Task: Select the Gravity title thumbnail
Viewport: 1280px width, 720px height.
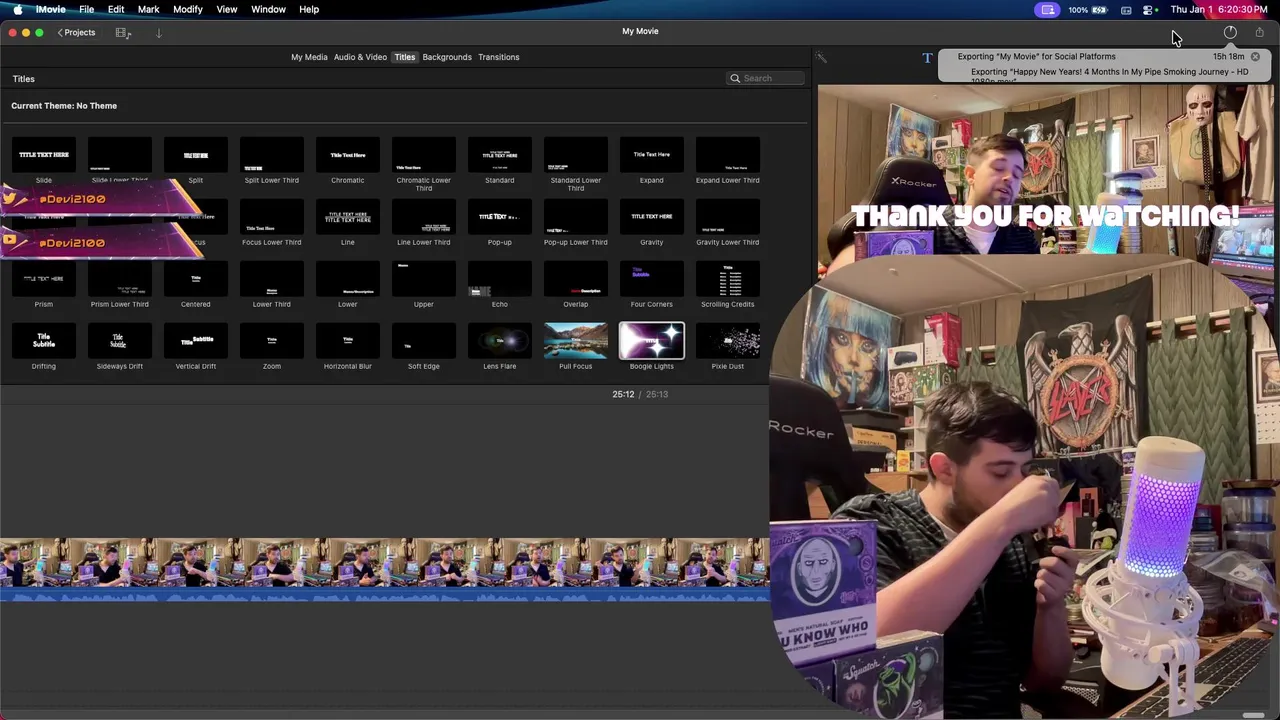Action: pos(652,217)
